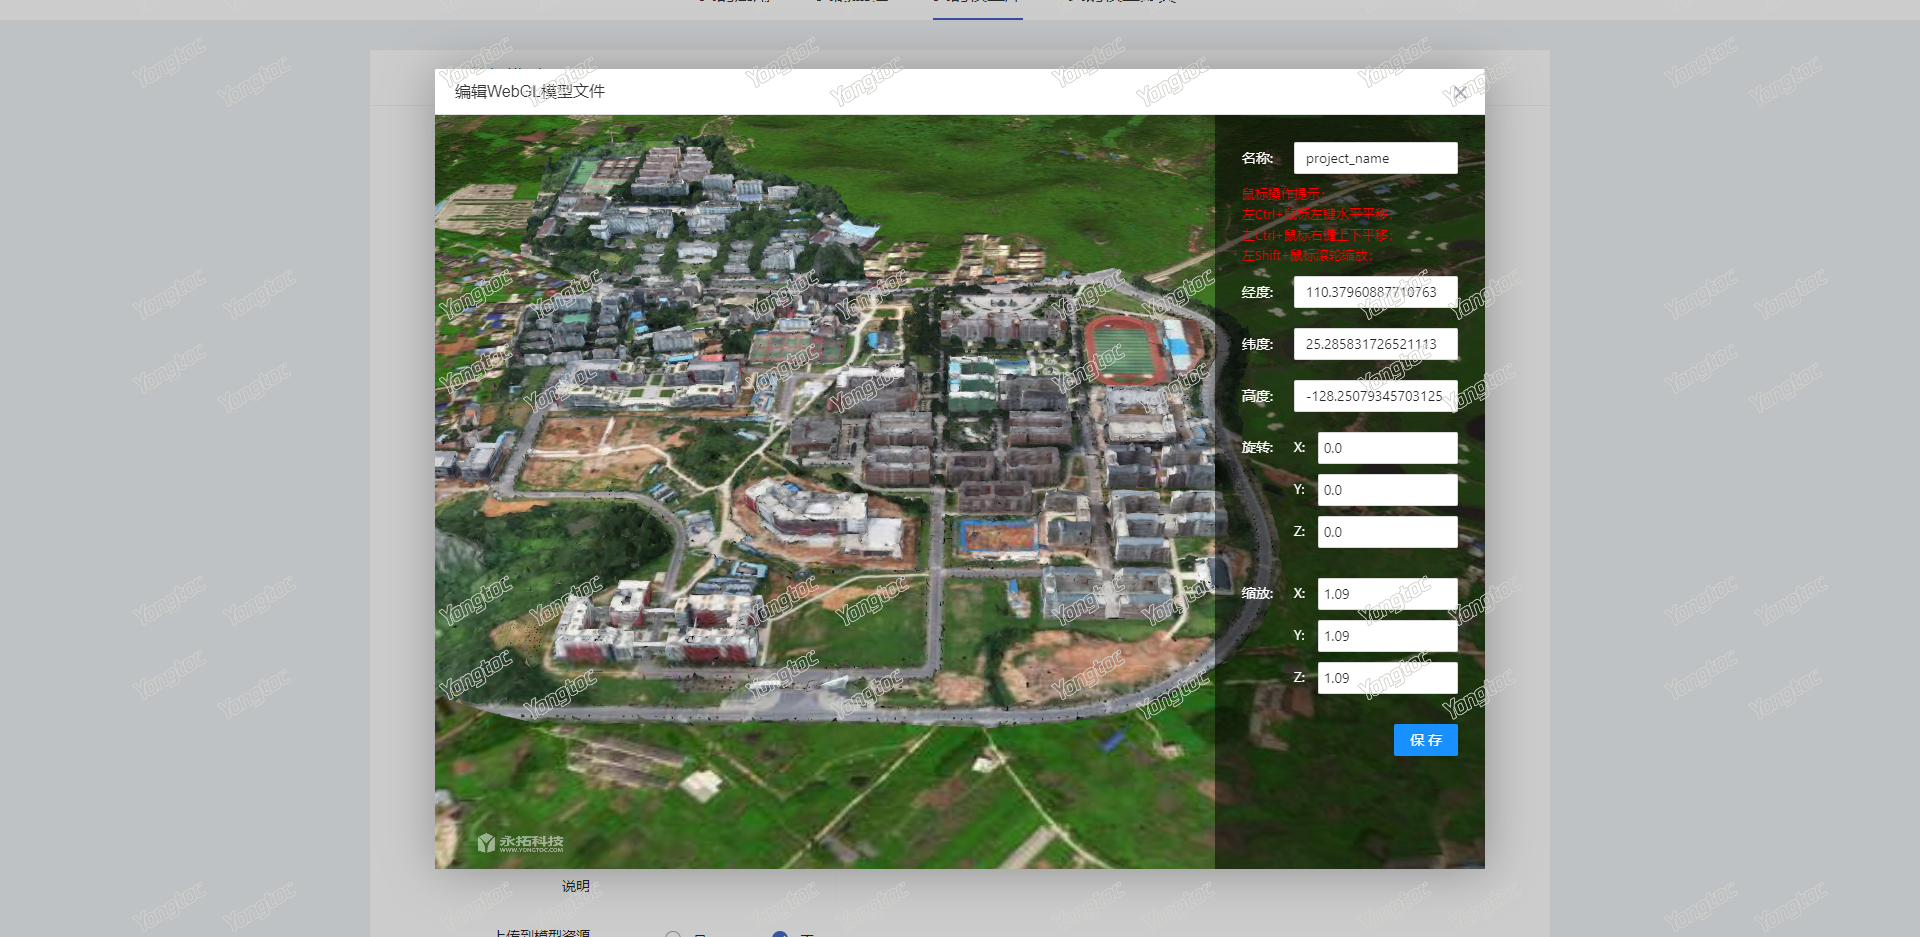Click the 编辑WebGL模型文件 dialog title
The image size is (1920, 937).
[530, 92]
